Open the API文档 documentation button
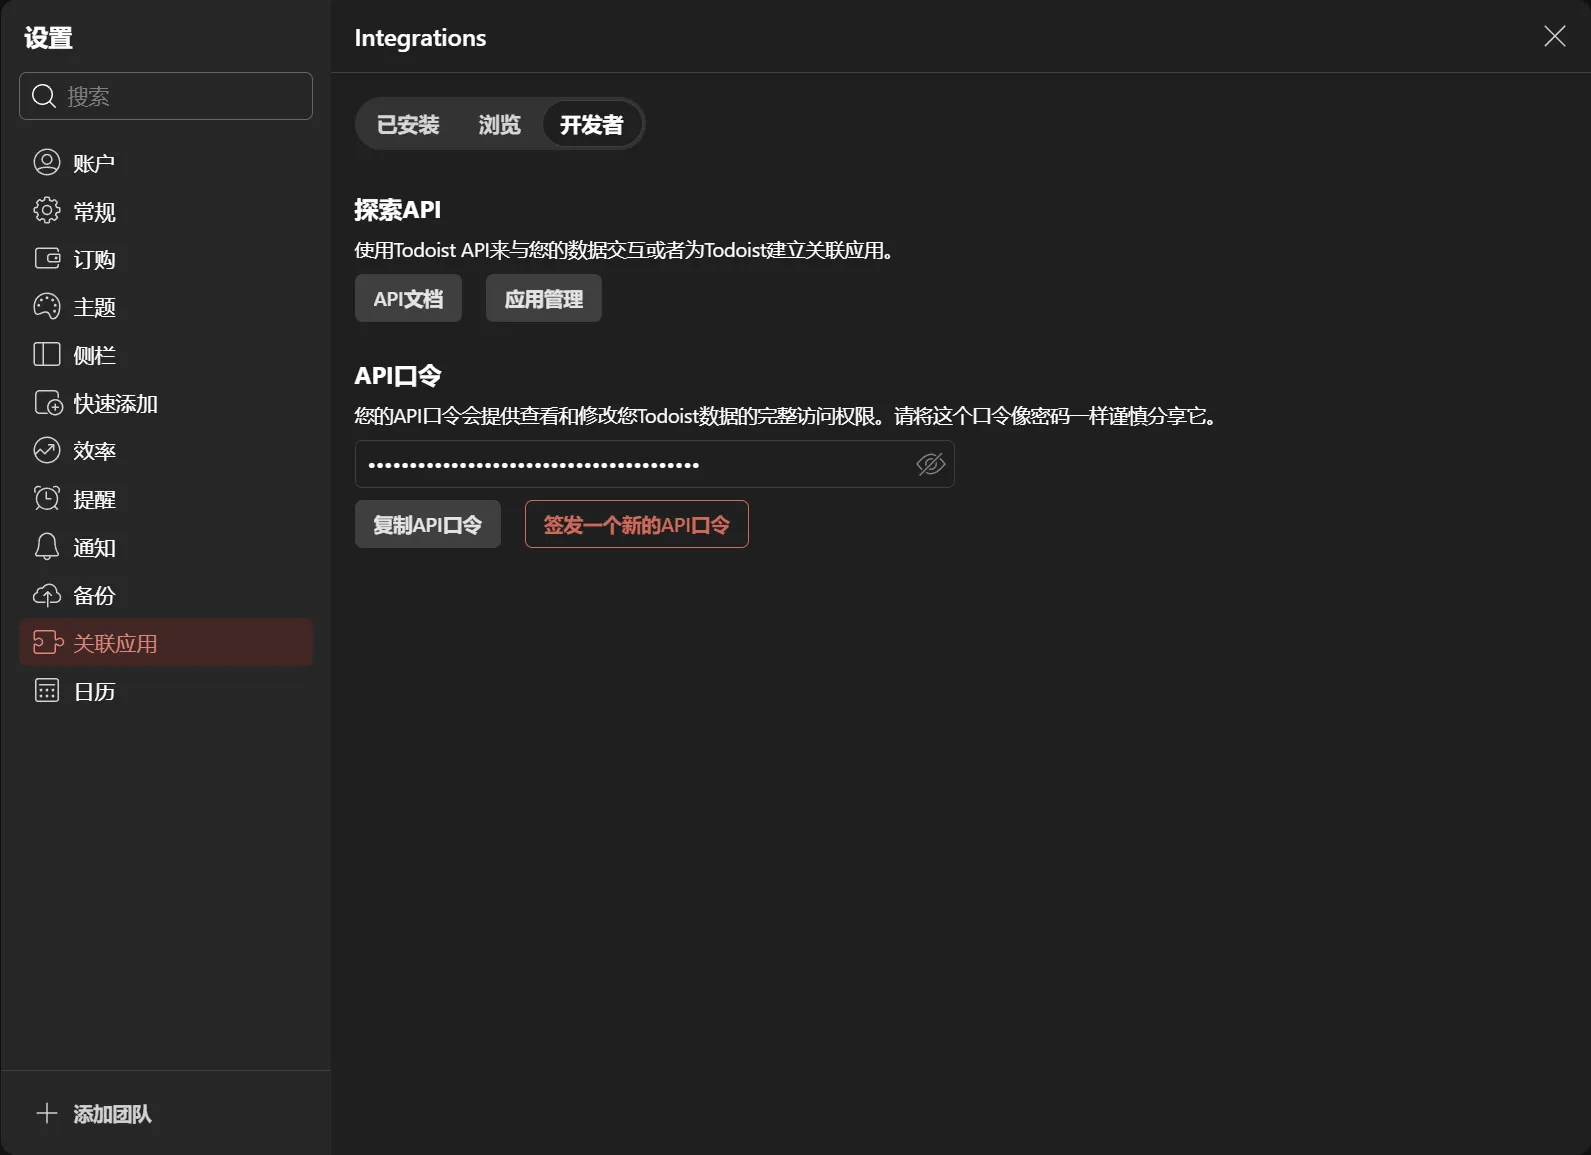The image size is (1591, 1155). pos(408,299)
